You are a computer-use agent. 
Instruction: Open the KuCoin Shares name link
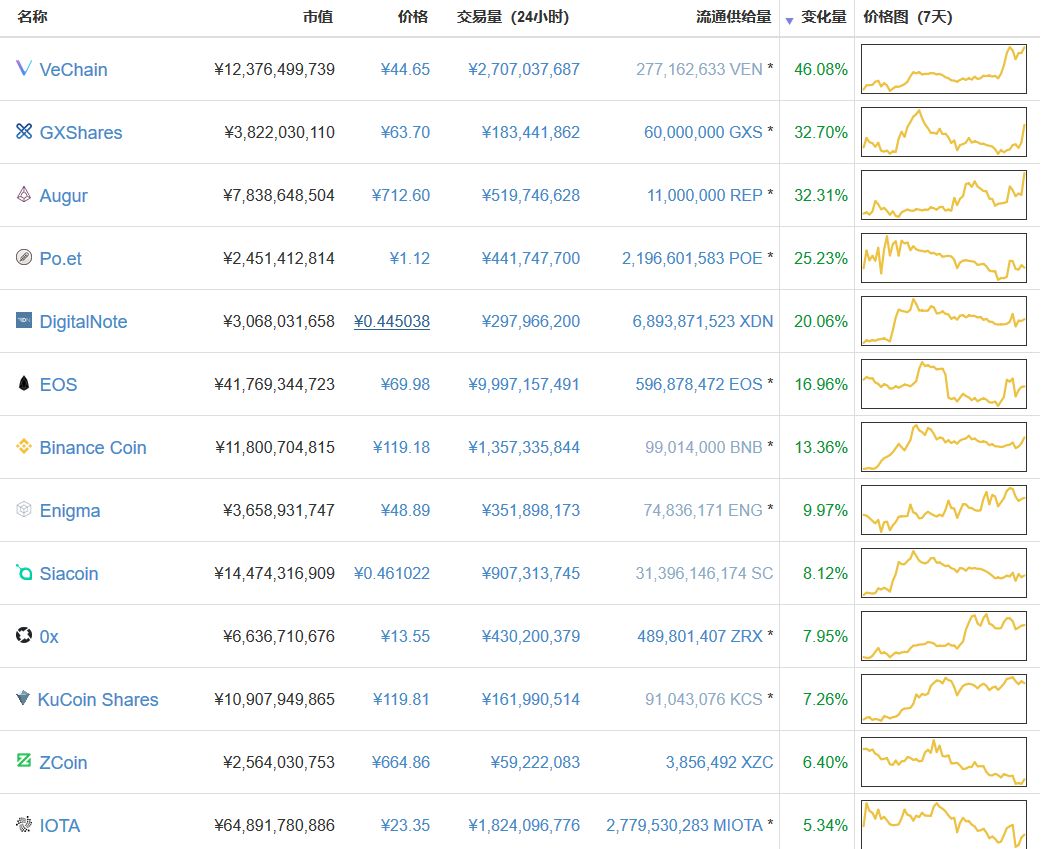[98, 700]
